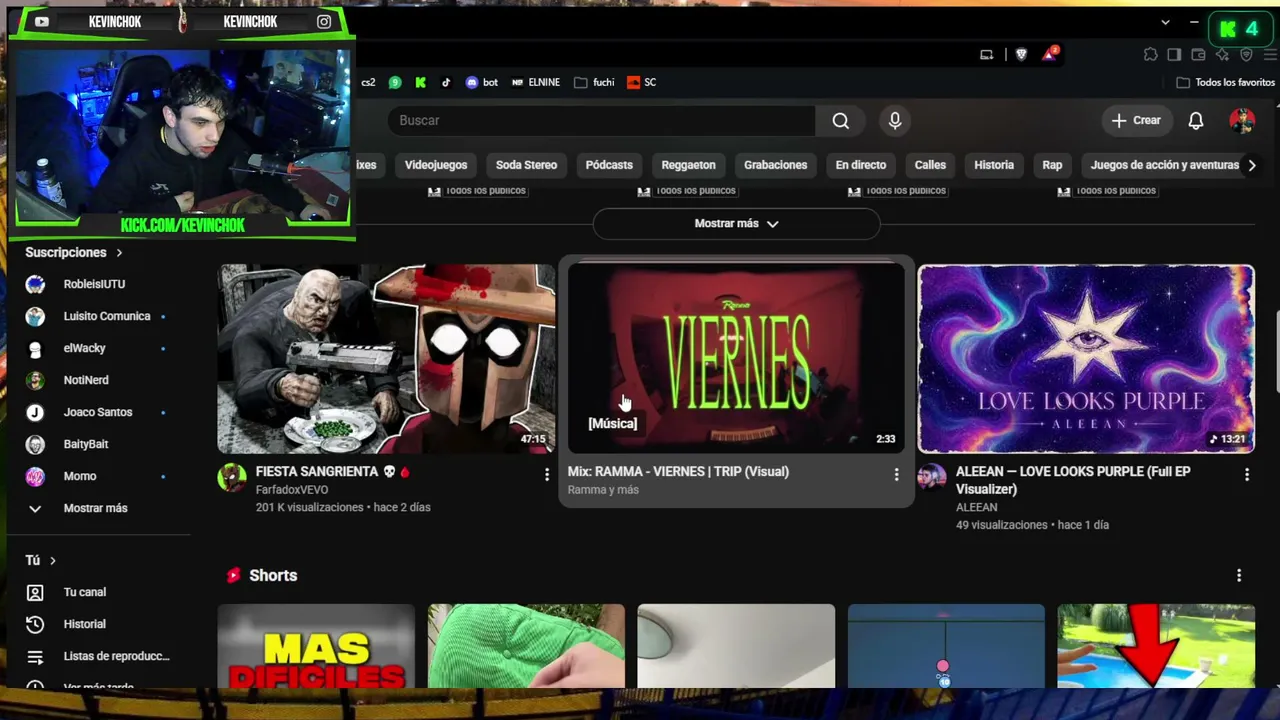Open the Todos los favoritos folder

click(1226, 83)
